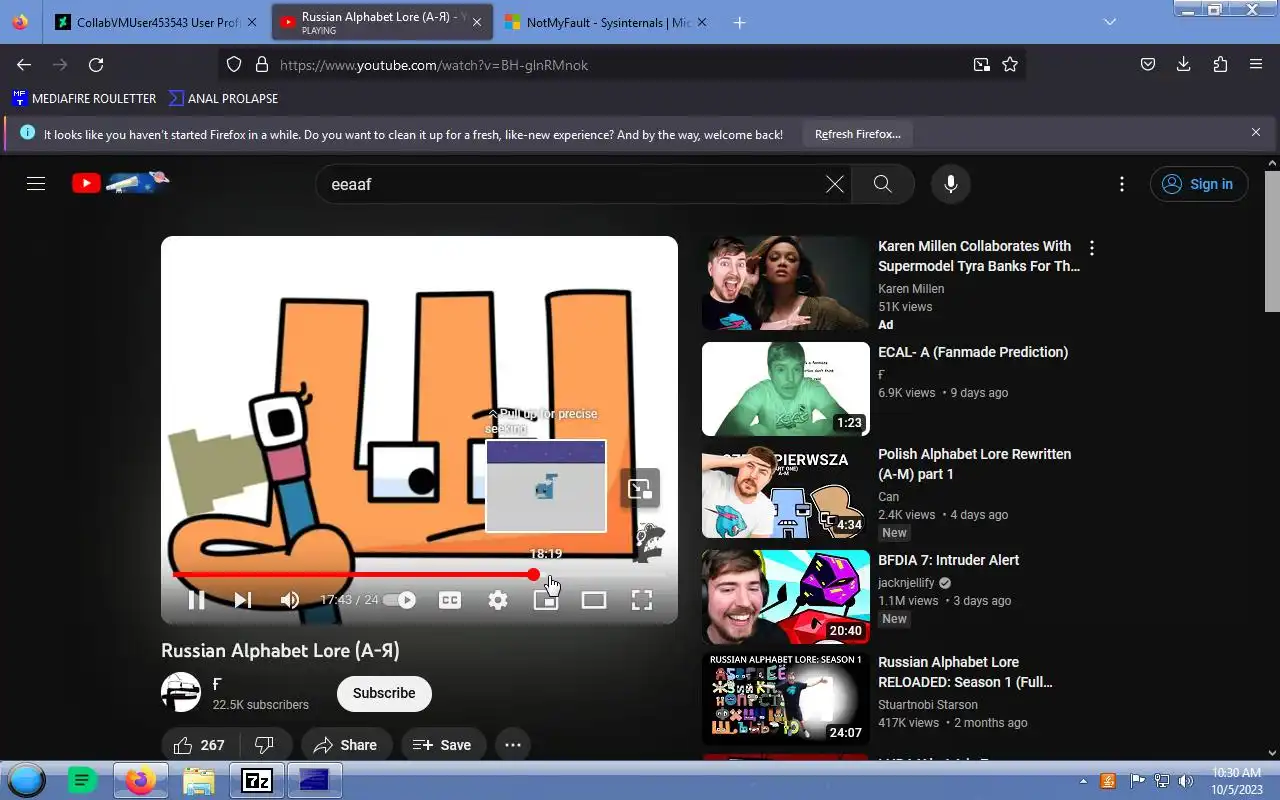Viewport: 1280px width, 800px height.
Task: Open the system tray volume icon
Action: (x=1186, y=781)
